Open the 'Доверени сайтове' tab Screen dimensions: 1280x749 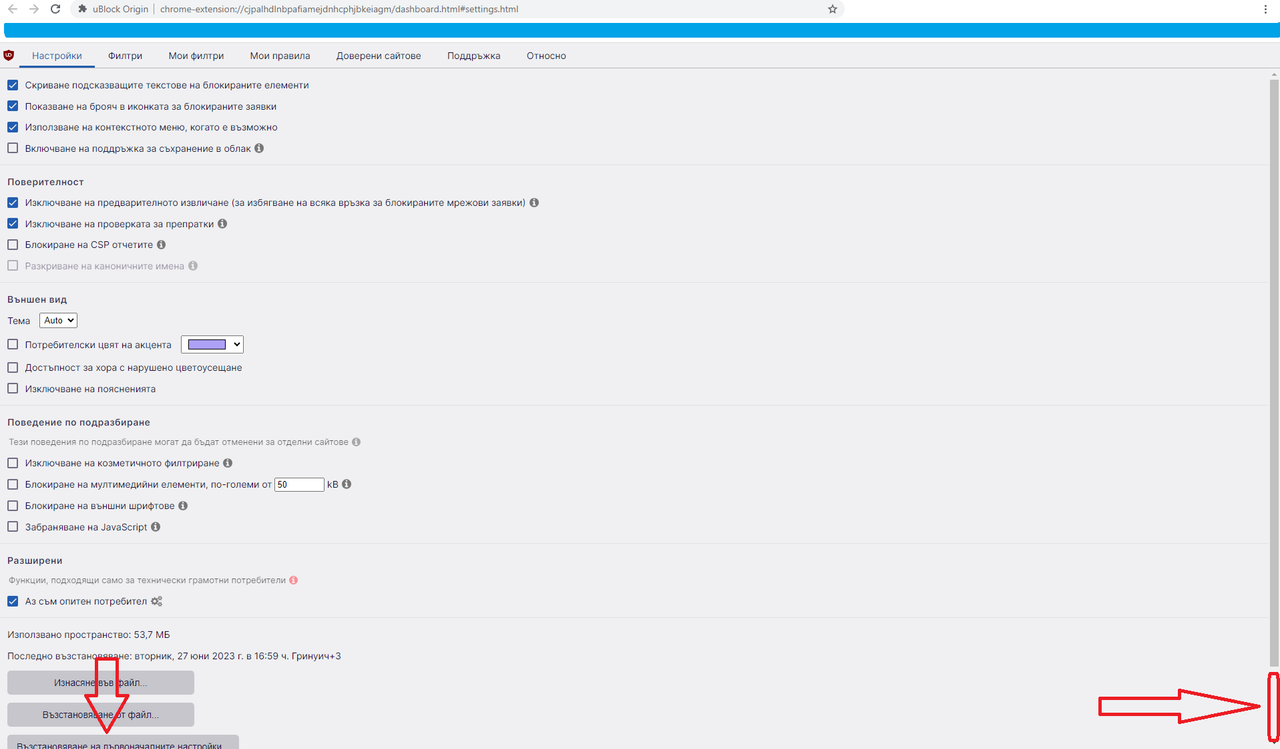coord(378,55)
